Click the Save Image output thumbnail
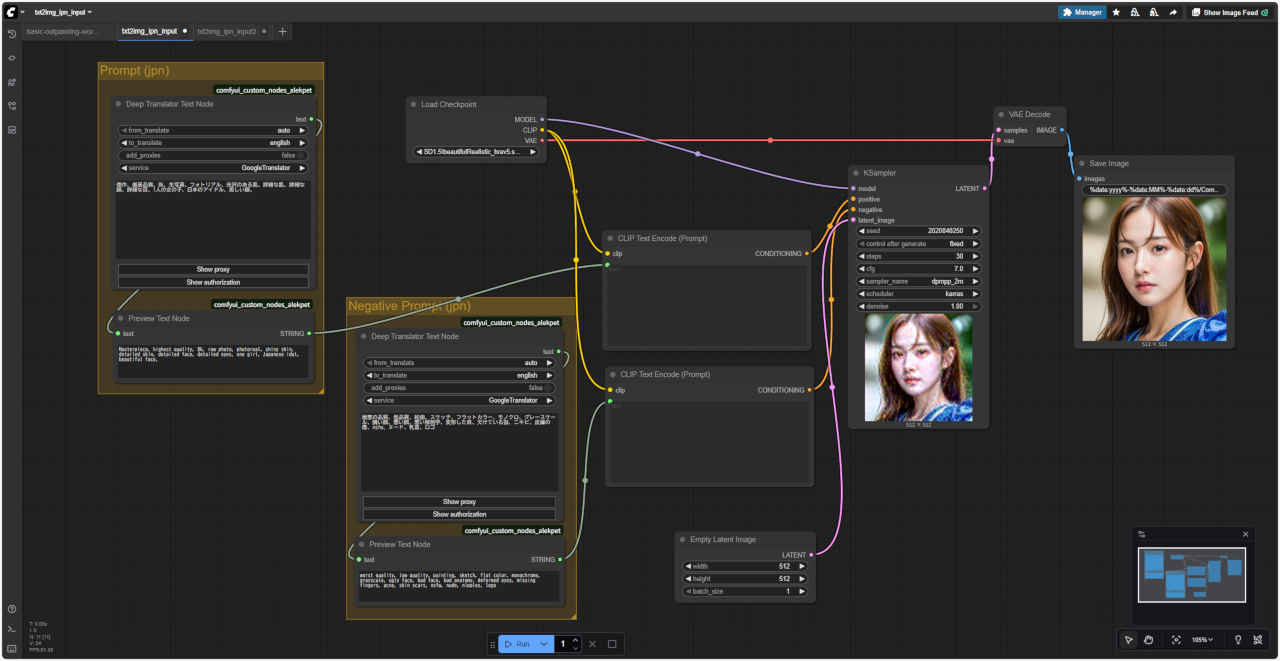The width and height of the screenshot is (1280, 661). (x=1154, y=268)
